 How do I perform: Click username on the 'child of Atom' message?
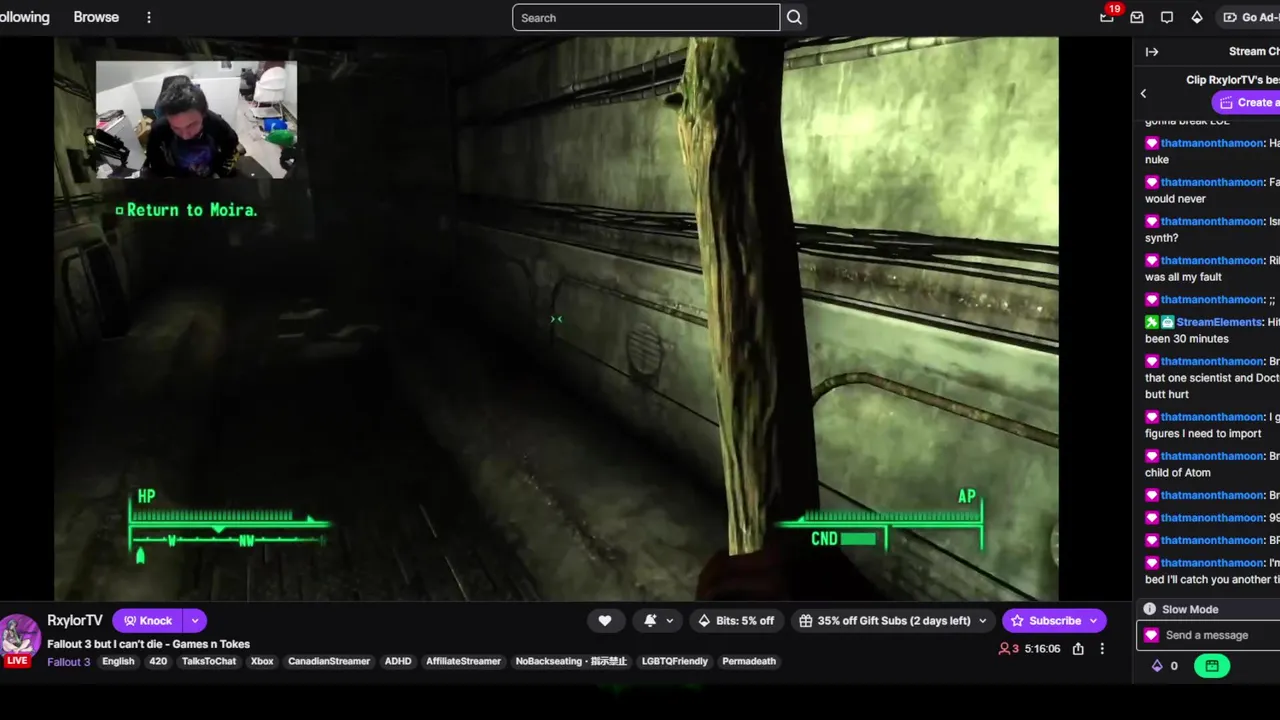click(1212, 456)
